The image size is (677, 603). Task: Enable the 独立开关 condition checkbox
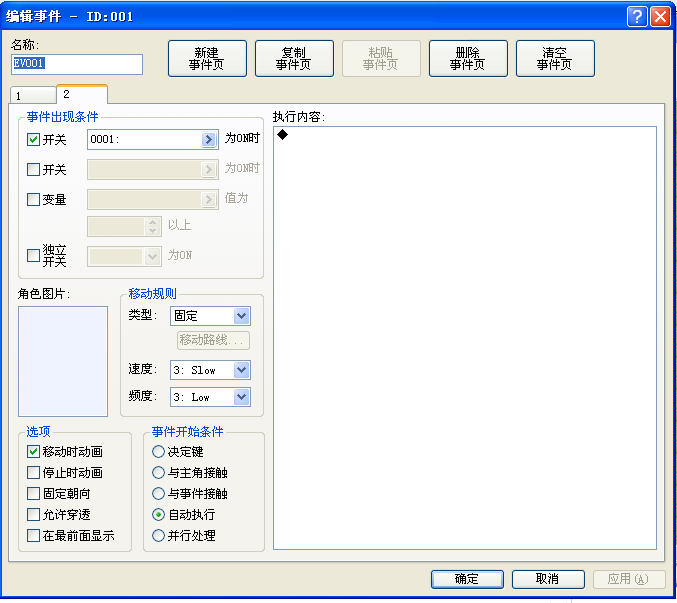click(x=33, y=256)
